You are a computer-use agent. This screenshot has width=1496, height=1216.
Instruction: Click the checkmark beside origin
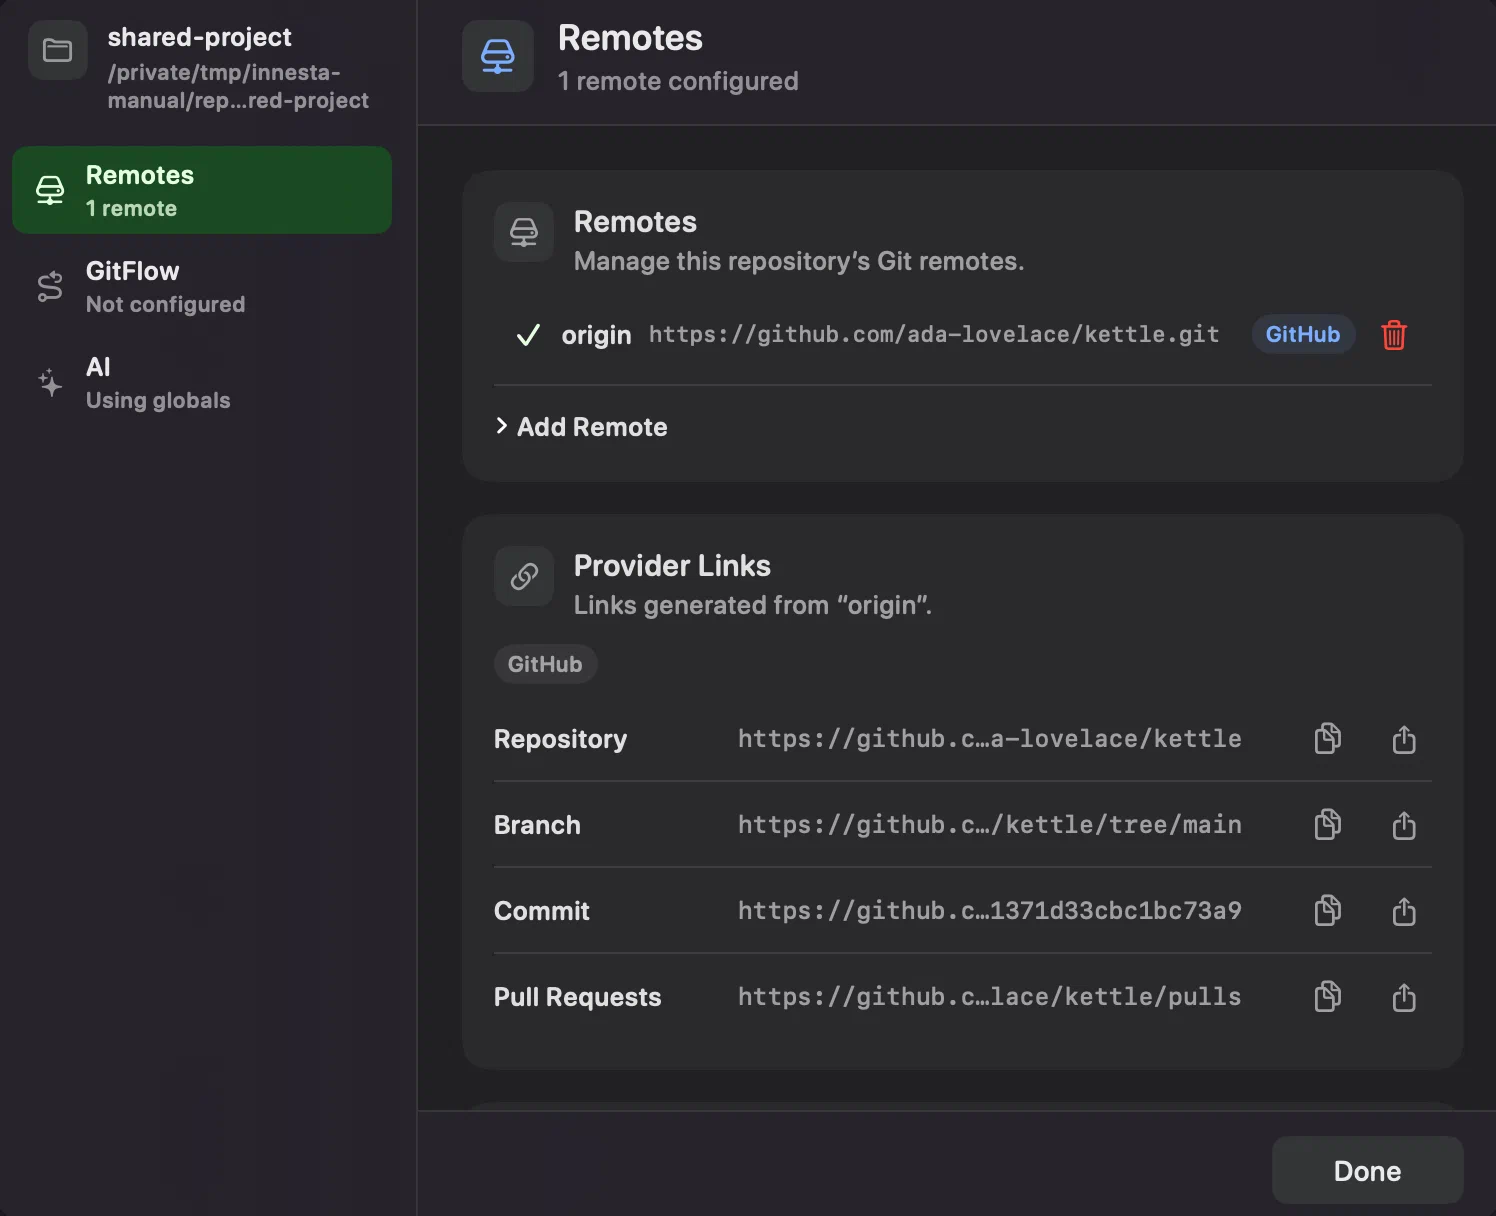click(528, 335)
